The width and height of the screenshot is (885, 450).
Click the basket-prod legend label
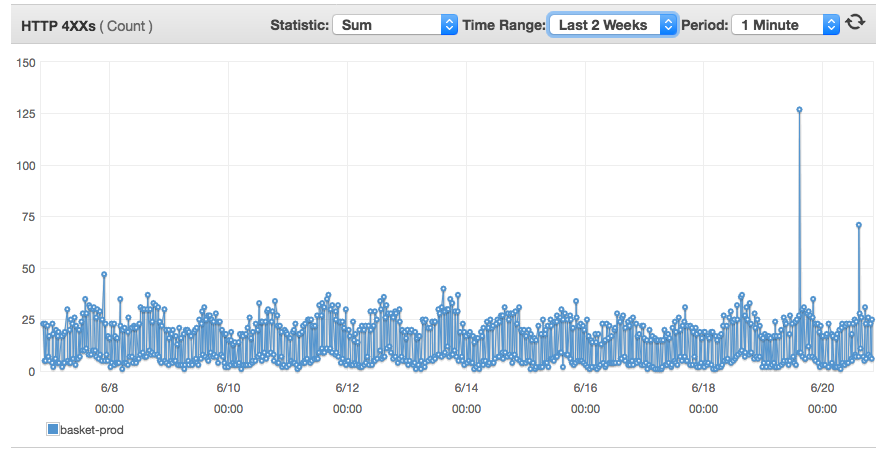(x=91, y=430)
